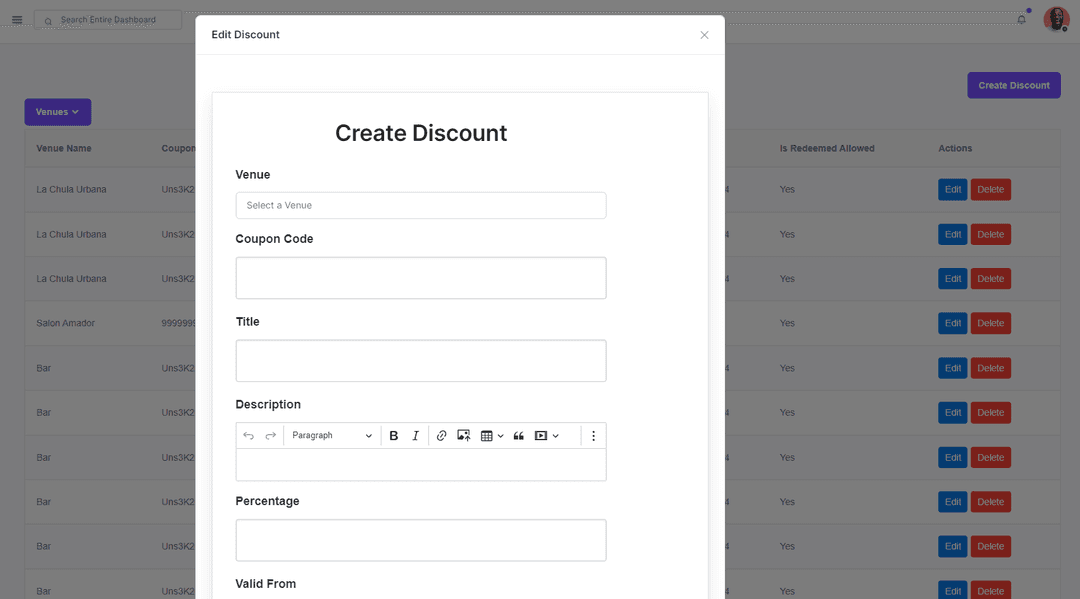
Task: Click the Description label
Action: [268, 404]
